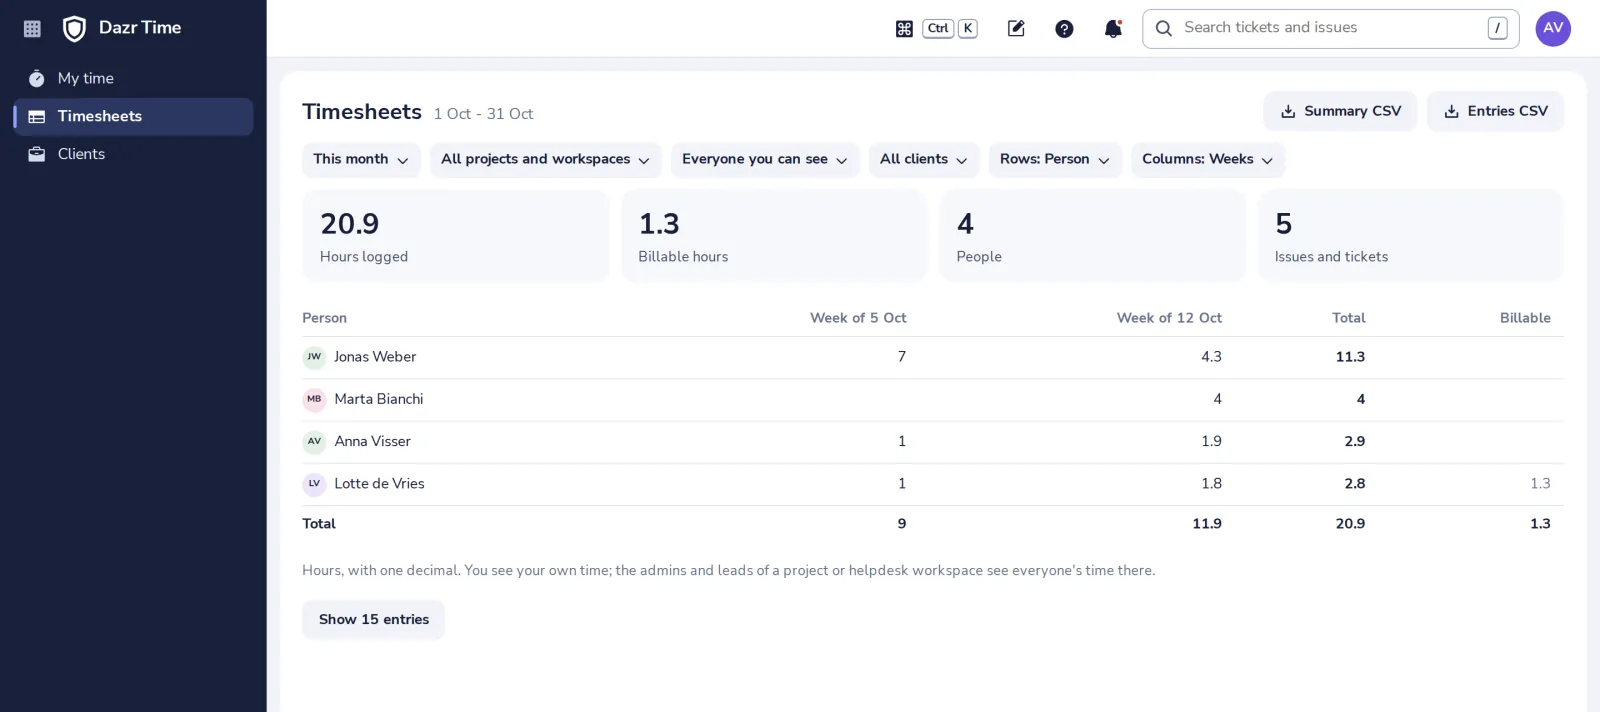Click Marta Bianchi's MB avatar
The image size is (1600, 712).
[314, 399]
